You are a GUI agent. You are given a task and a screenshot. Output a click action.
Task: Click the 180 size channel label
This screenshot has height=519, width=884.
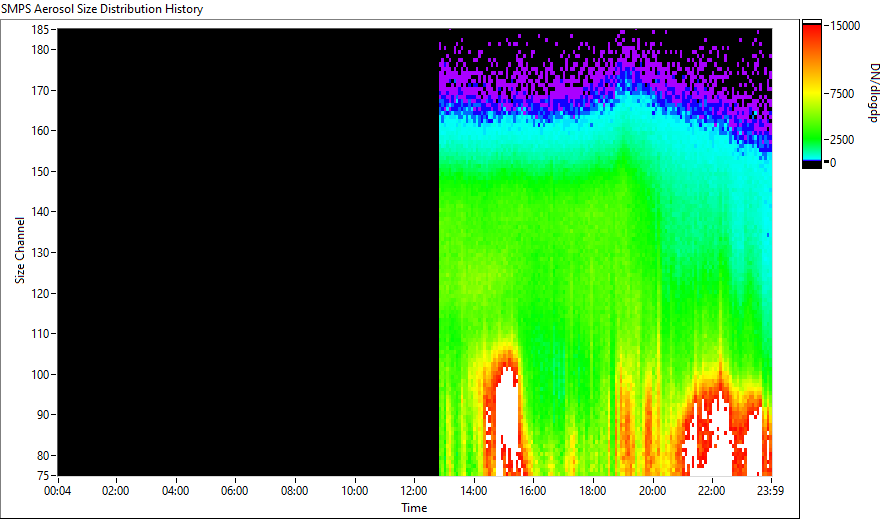click(39, 50)
